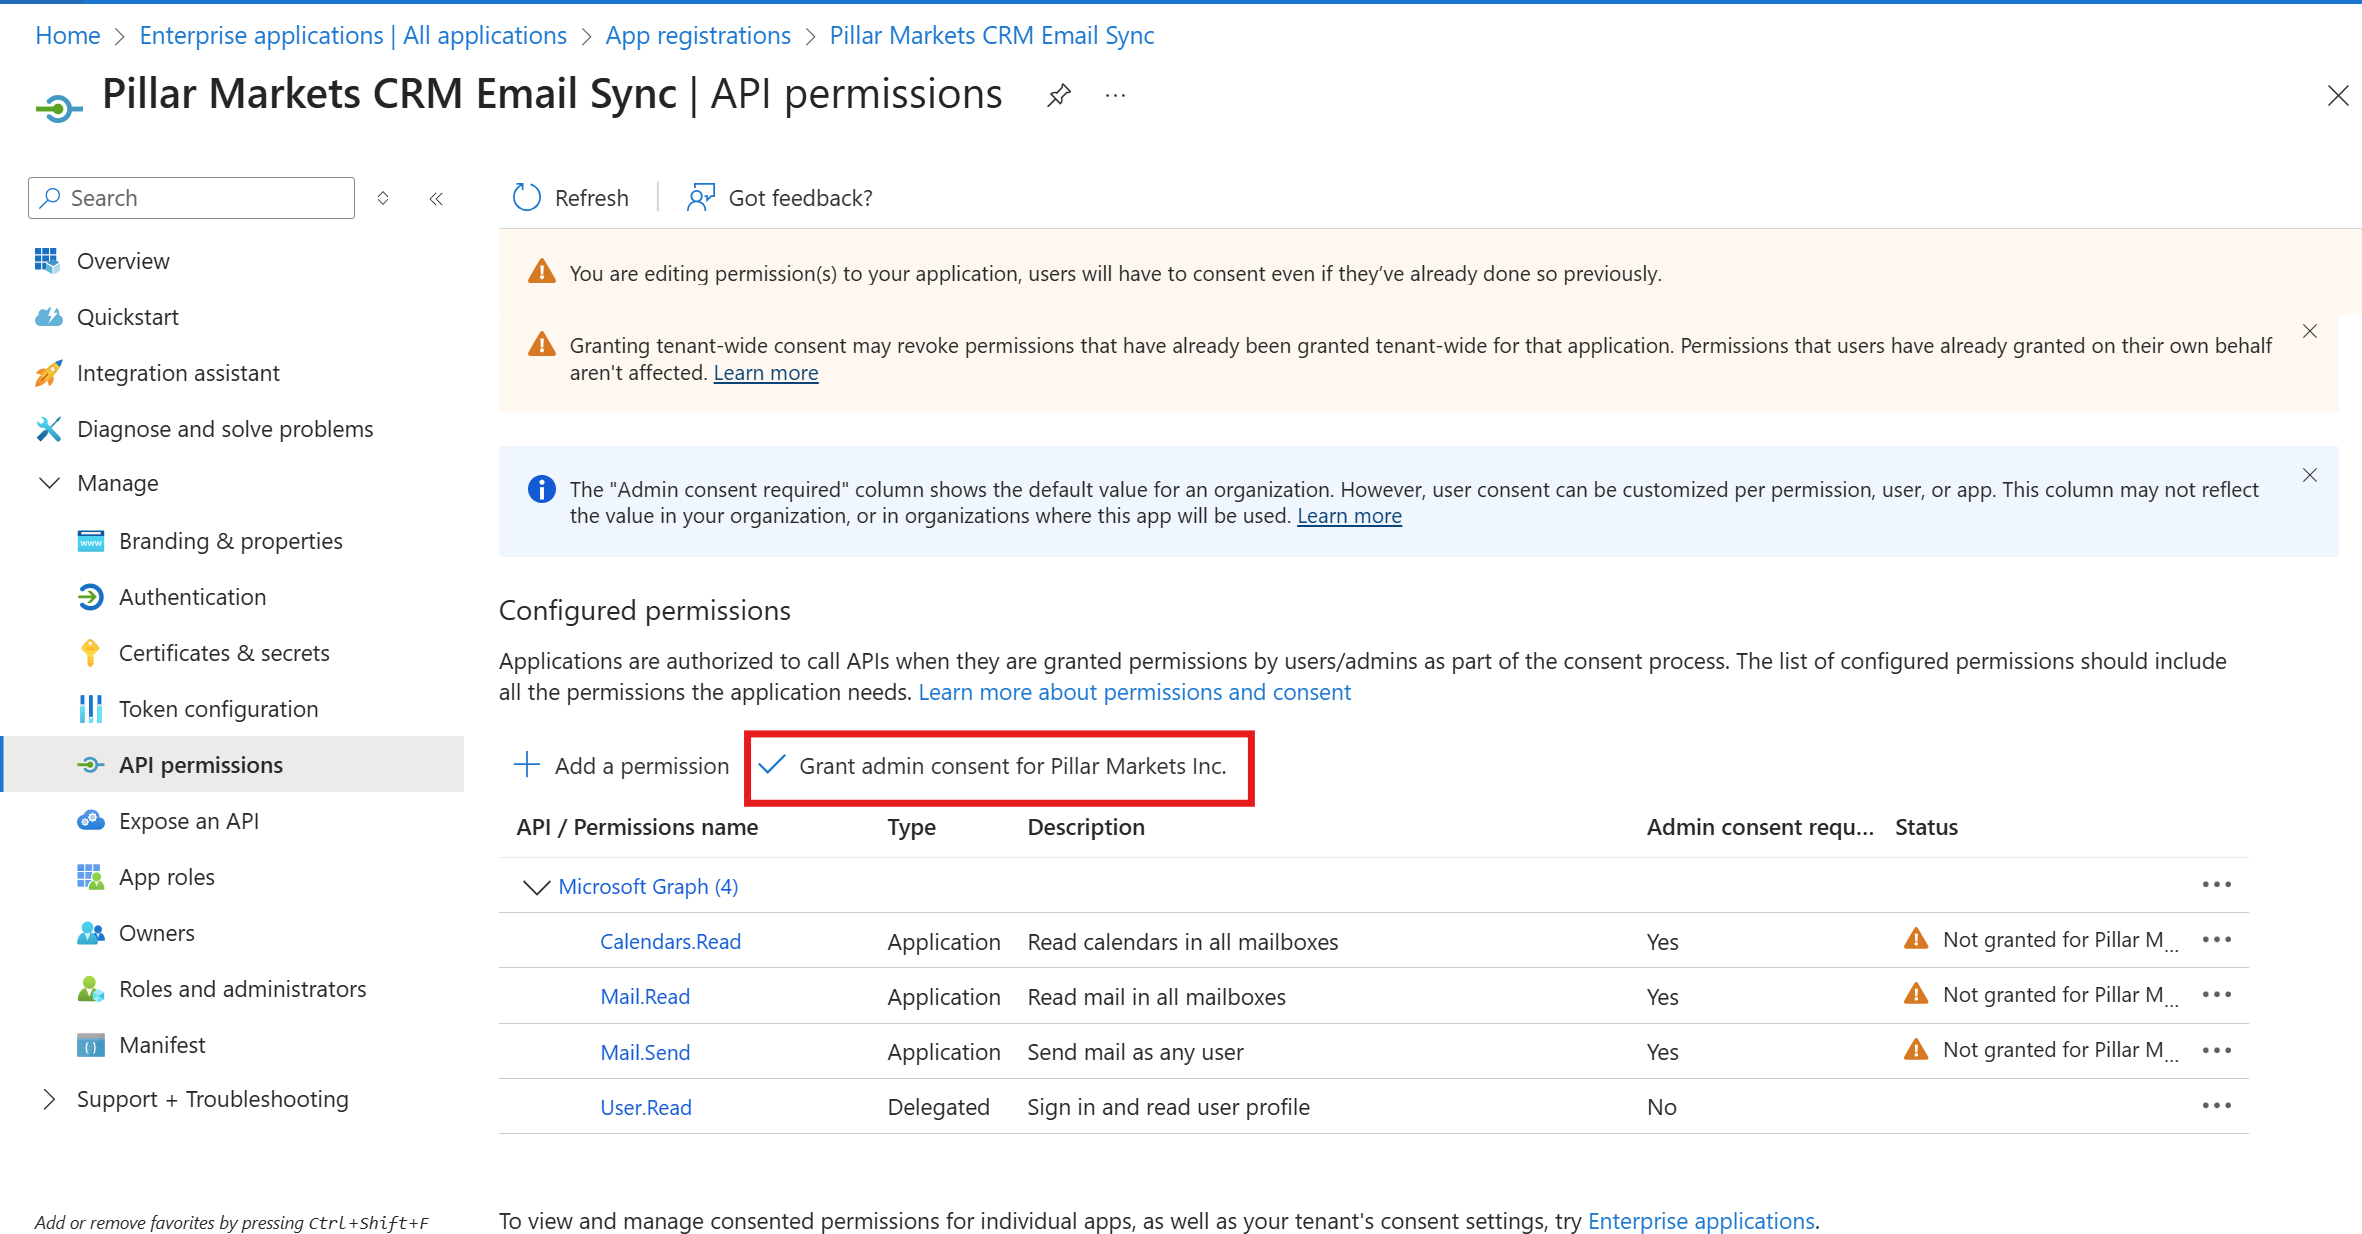Open Certificates & secrets
This screenshot has height=1234, width=2362.
[x=224, y=653]
